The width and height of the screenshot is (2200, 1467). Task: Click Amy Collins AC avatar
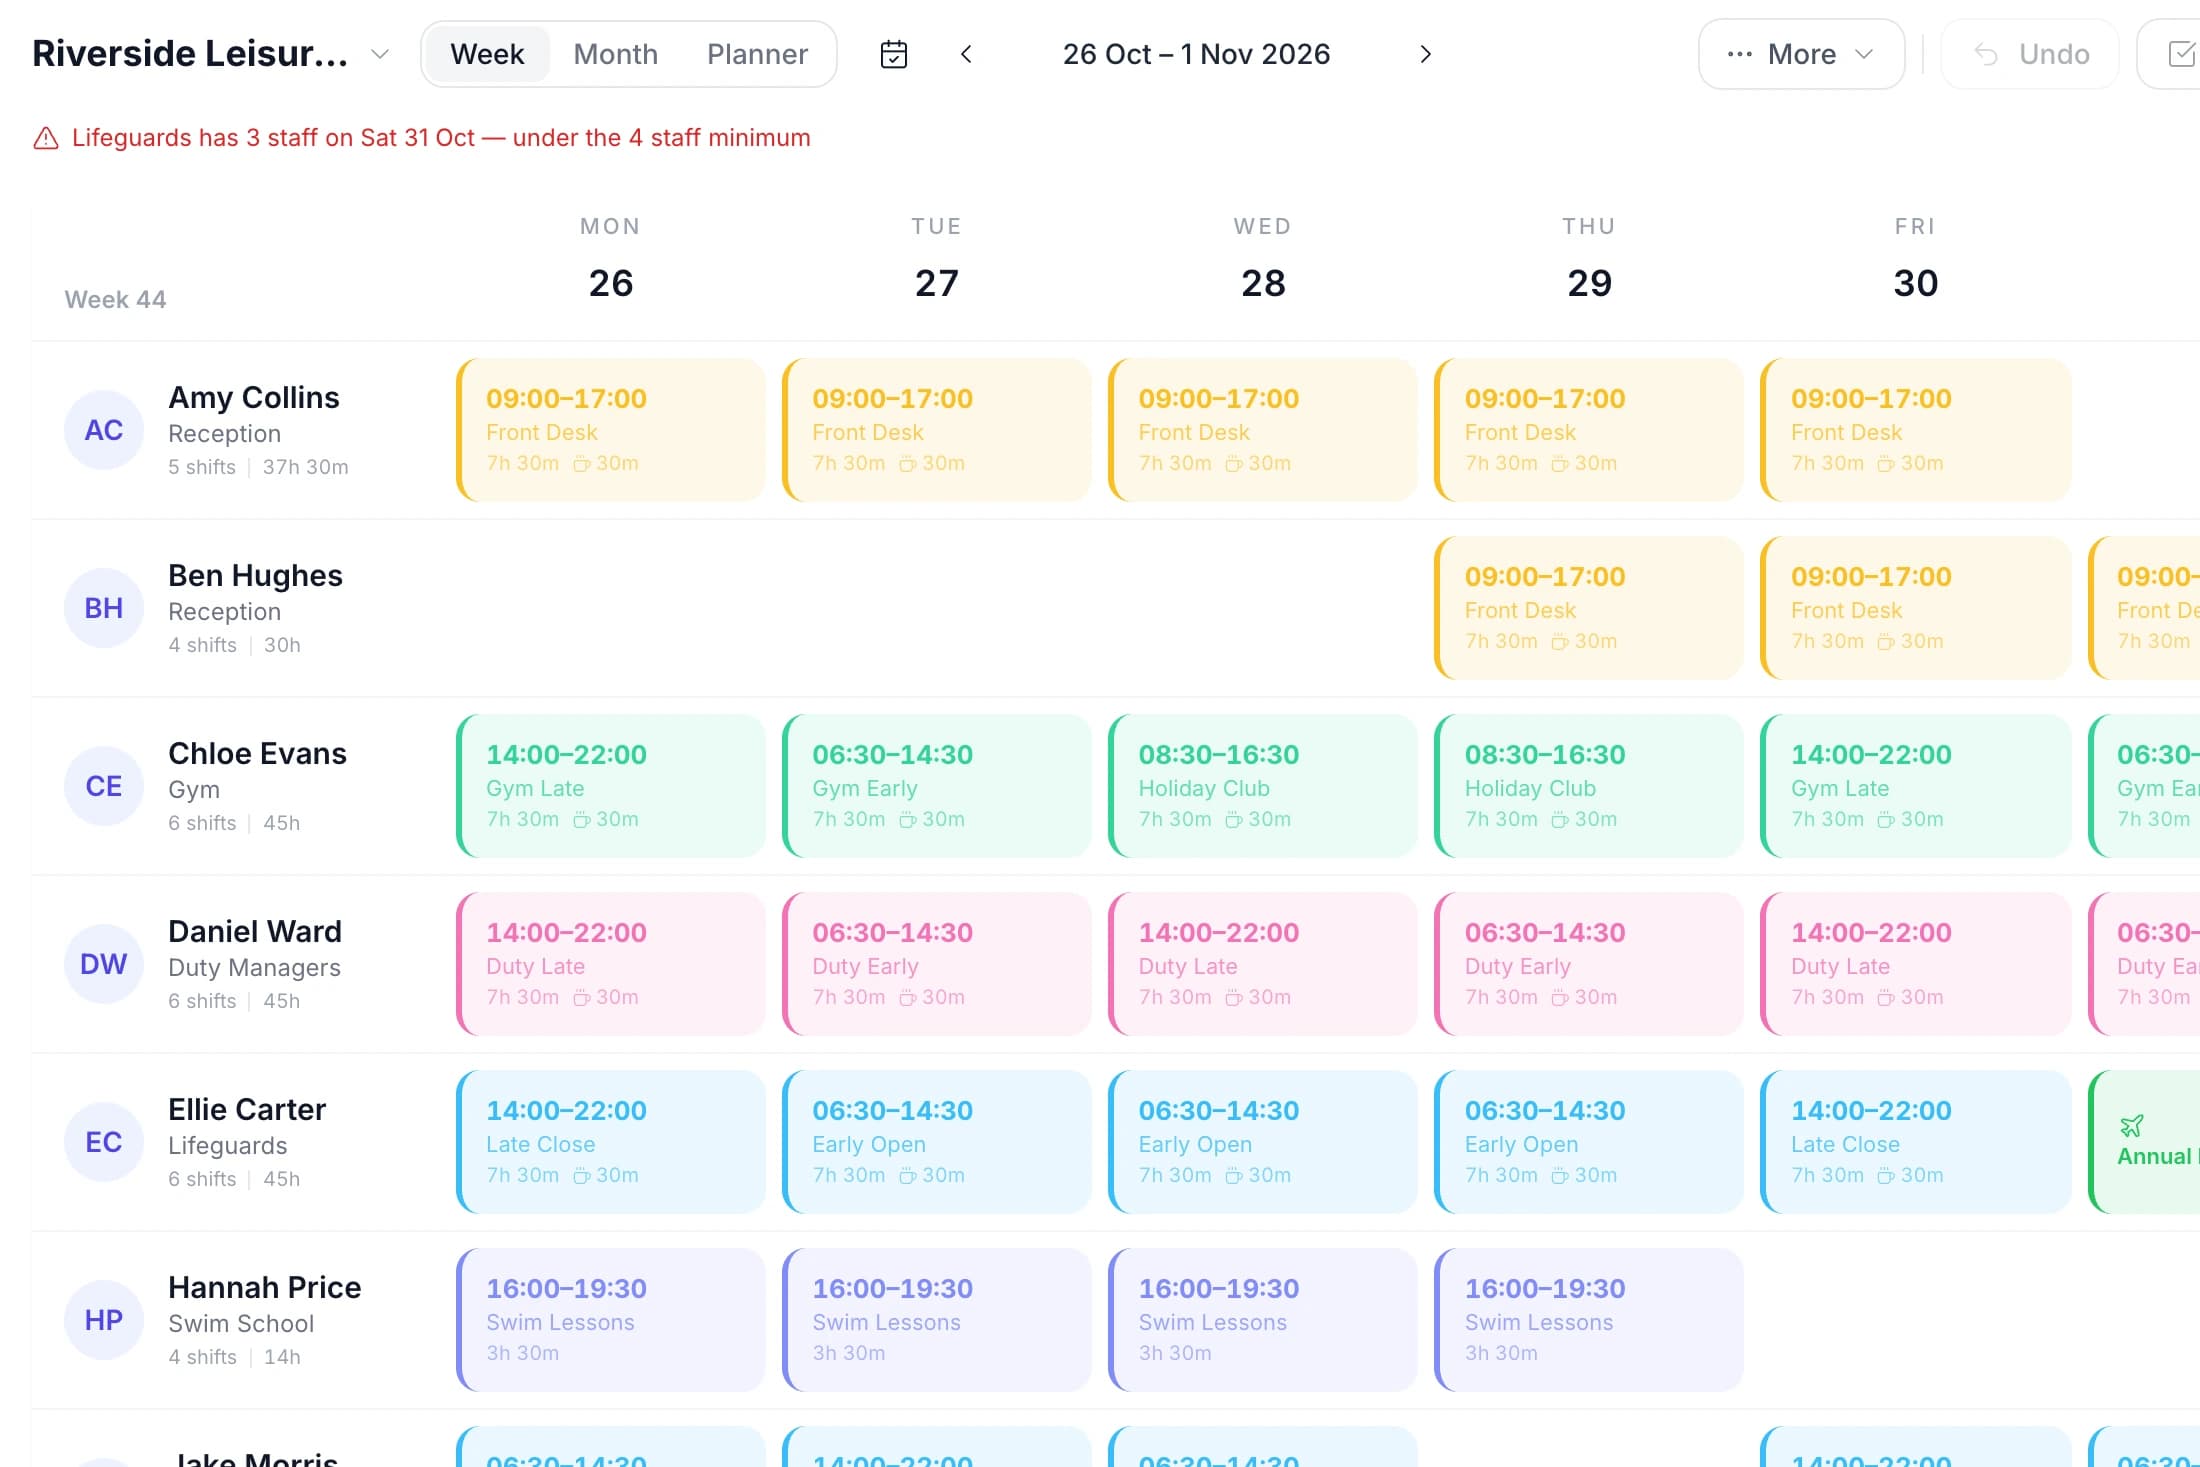[104, 430]
